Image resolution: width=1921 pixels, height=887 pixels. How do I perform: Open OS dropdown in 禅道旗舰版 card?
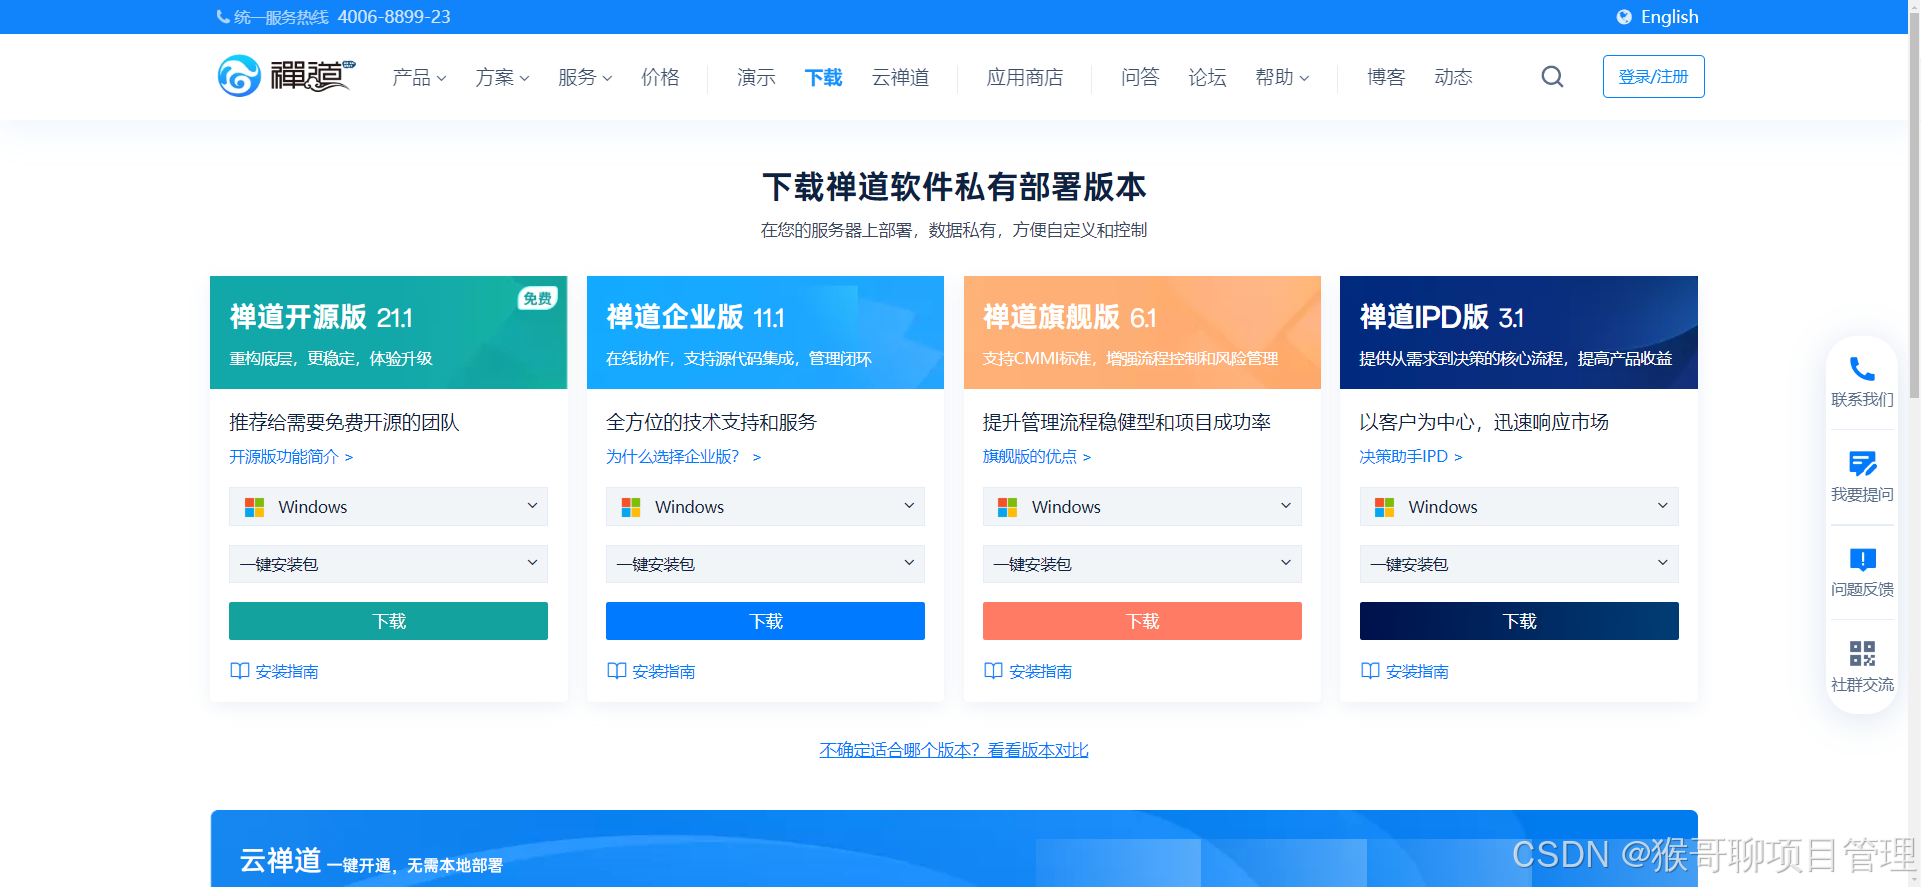(1142, 507)
